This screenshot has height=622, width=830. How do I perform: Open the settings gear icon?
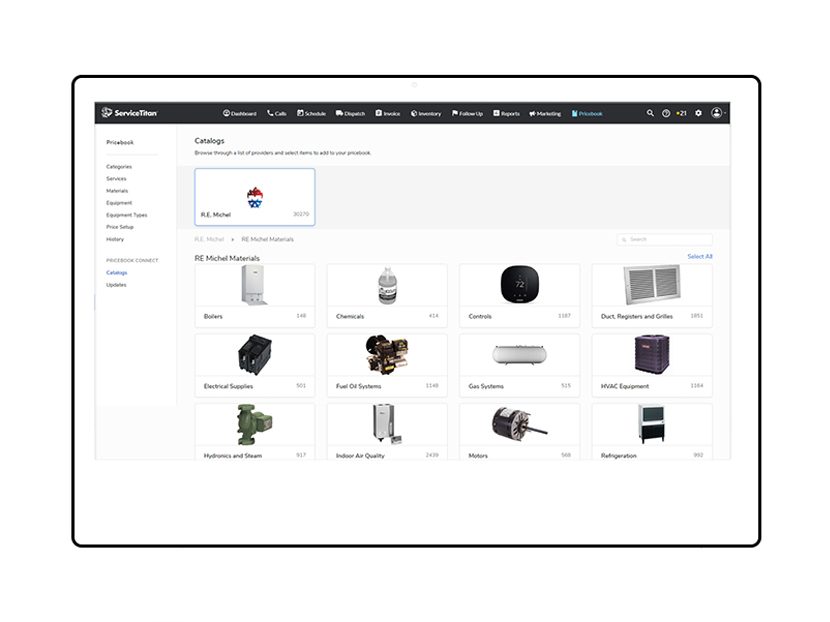[x=699, y=113]
